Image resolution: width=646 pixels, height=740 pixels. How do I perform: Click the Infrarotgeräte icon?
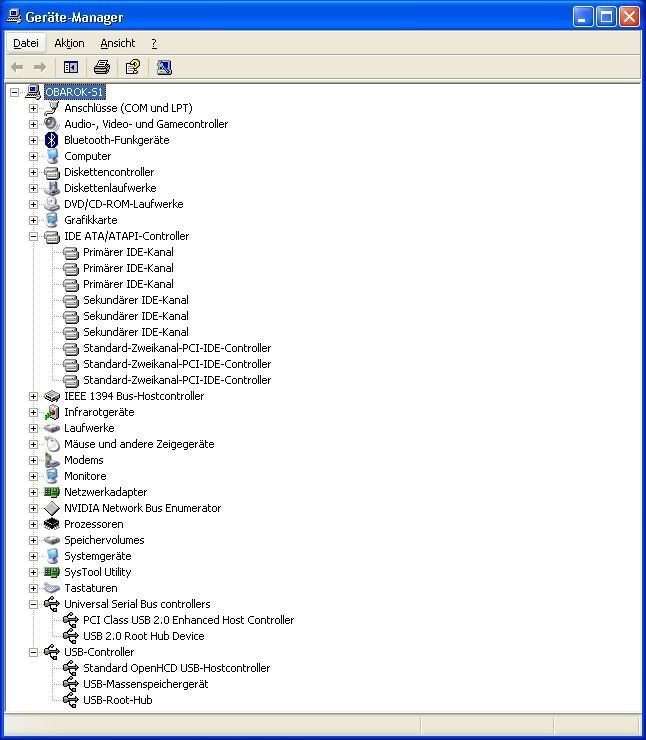51,412
